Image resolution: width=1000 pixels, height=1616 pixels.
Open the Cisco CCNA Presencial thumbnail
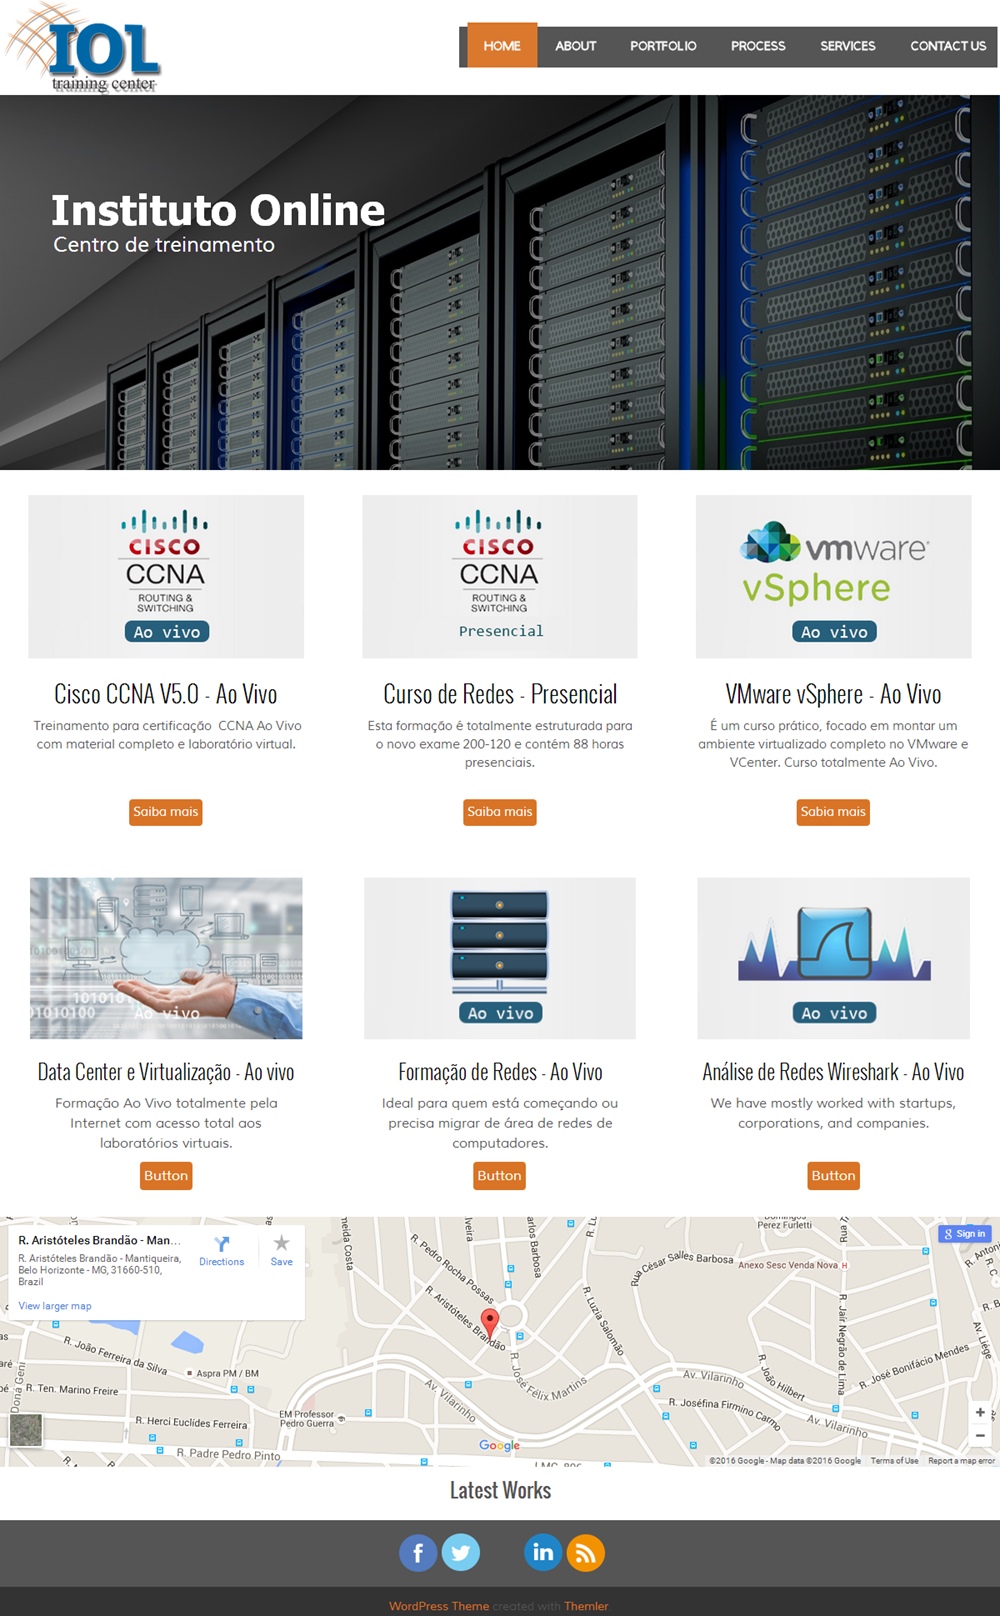(500, 576)
